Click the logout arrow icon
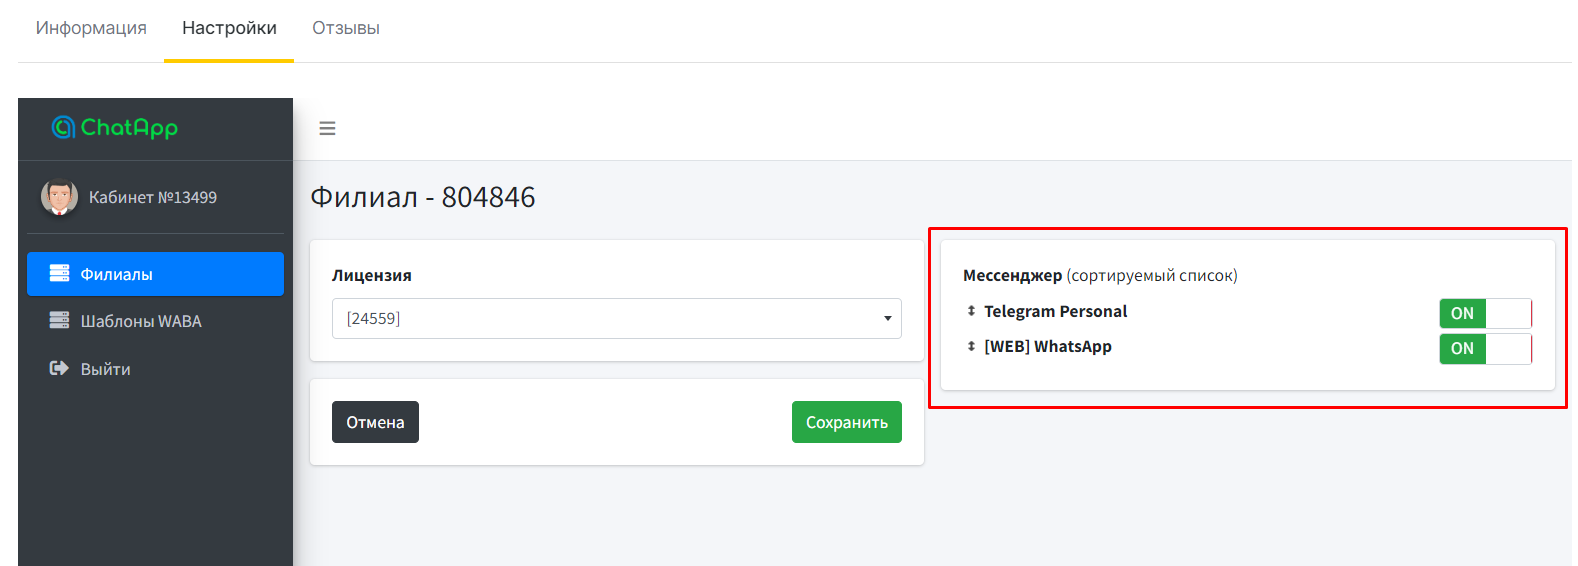This screenshot has height=566, width=1578. point(59,368)
